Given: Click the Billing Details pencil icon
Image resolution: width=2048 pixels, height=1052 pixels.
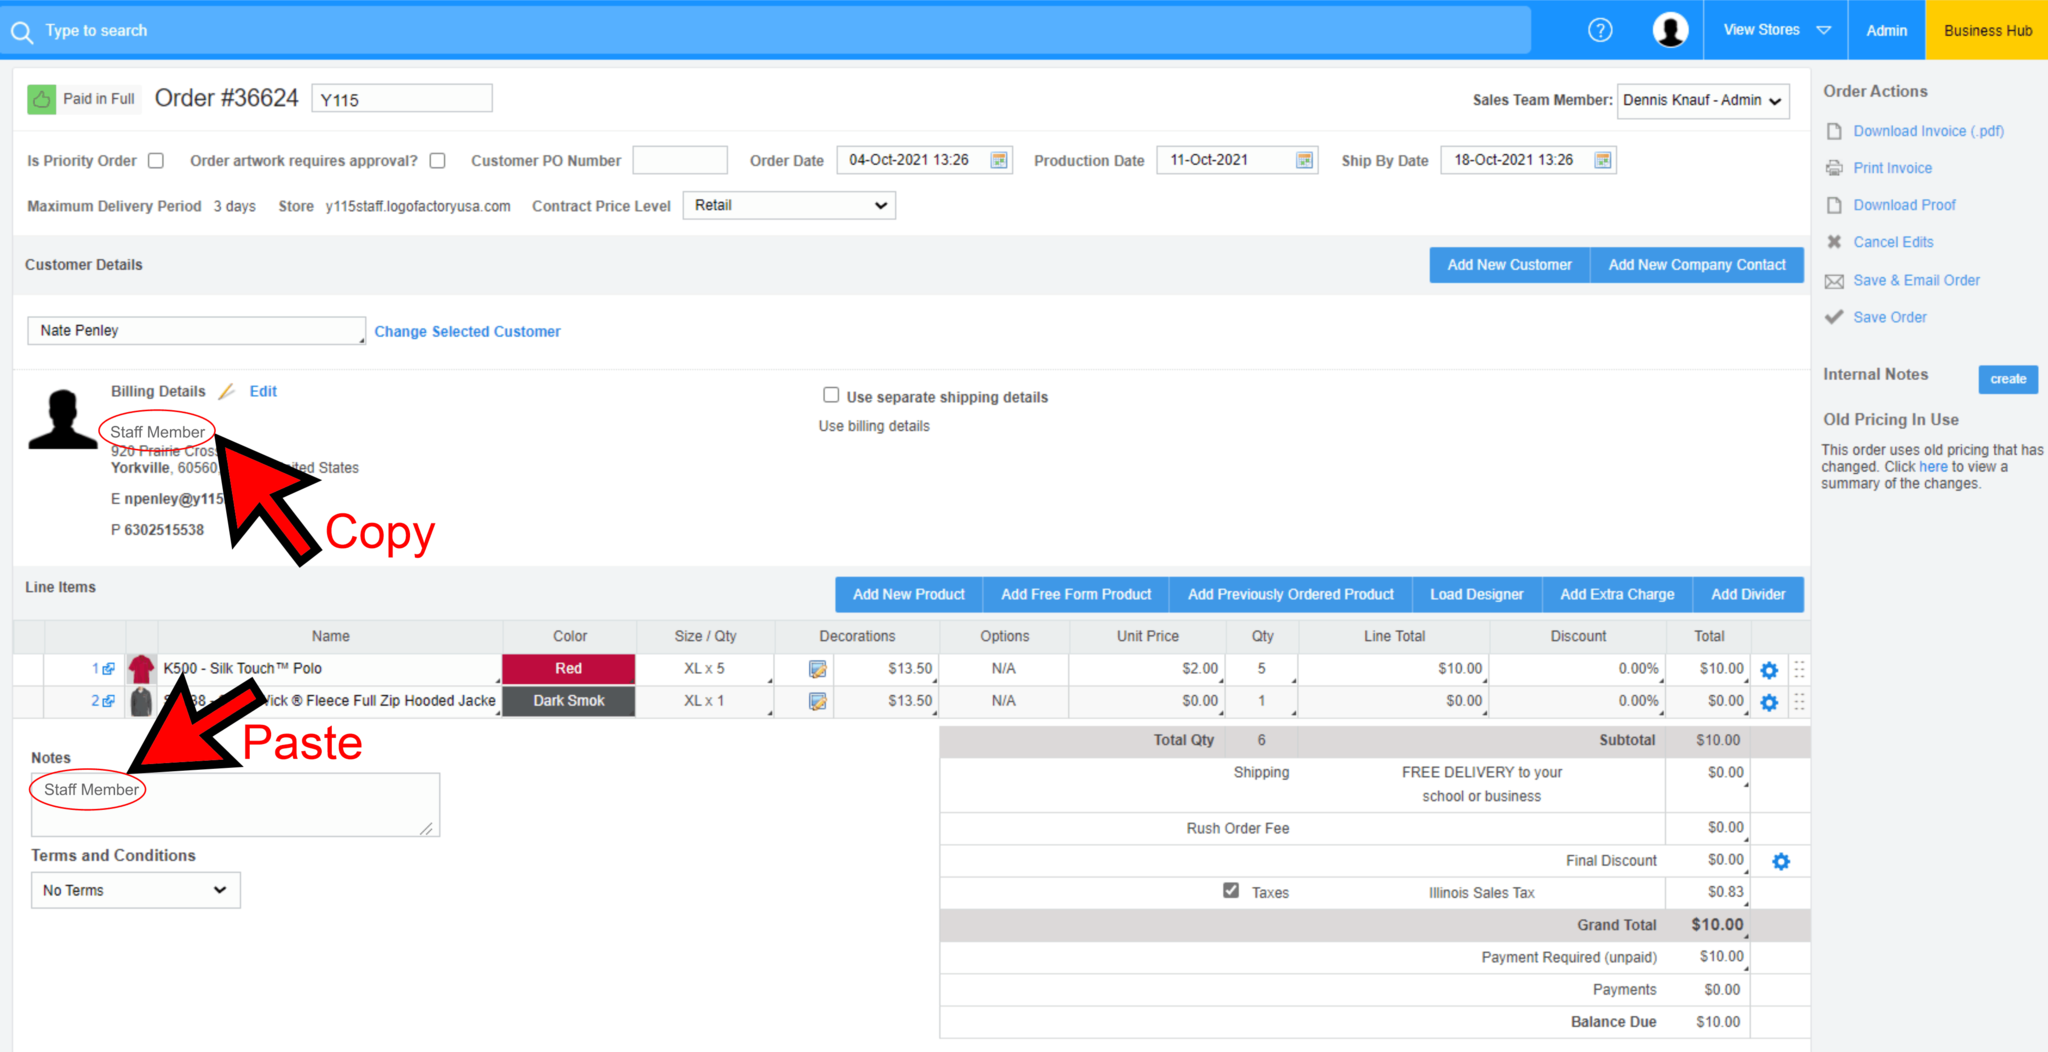Looking at the screenshot, I should 227,391.
